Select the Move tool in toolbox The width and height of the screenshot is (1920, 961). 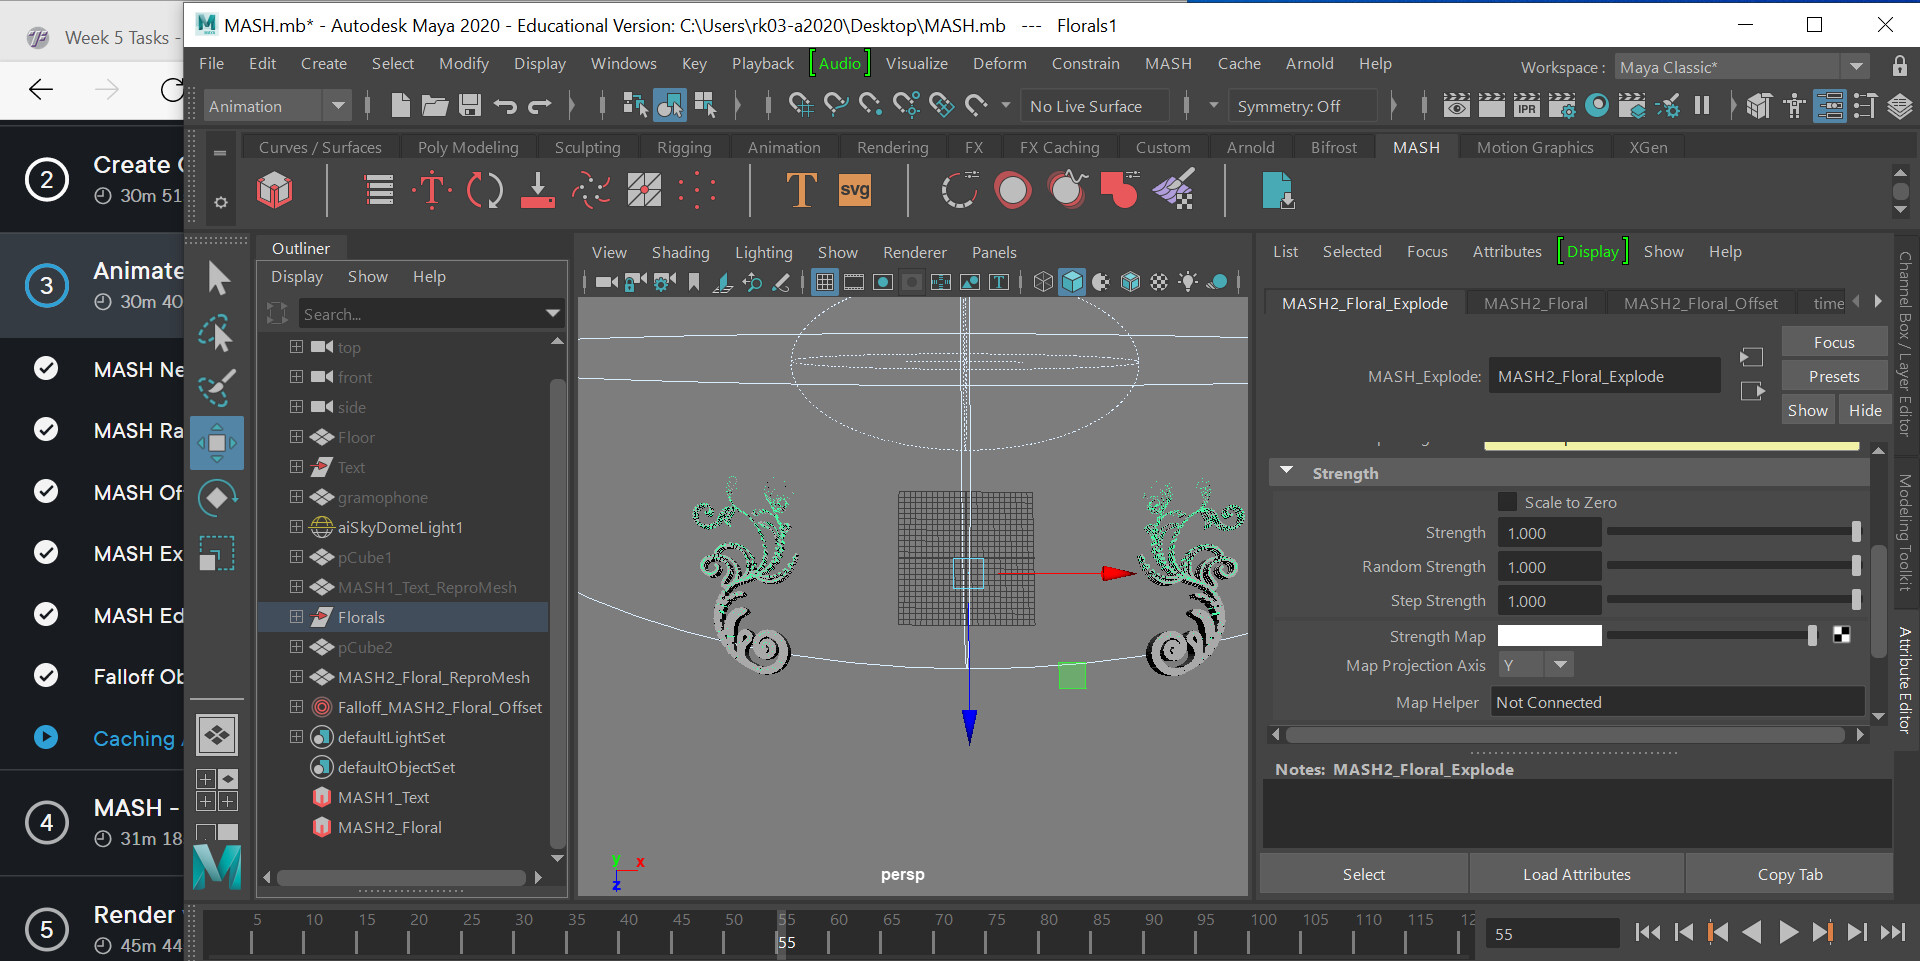click(217, 443)
